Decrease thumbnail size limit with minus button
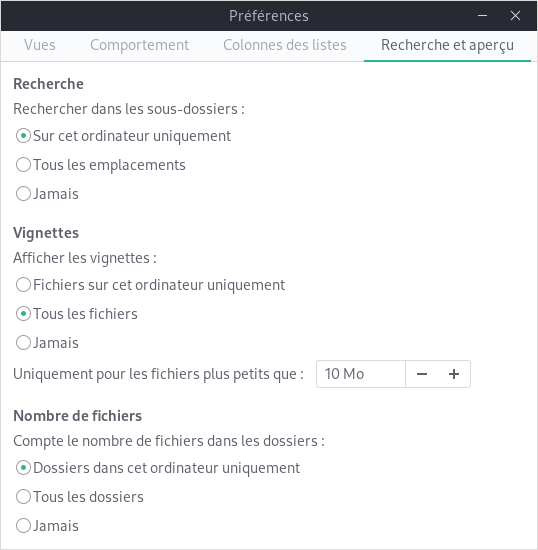The width and height of the screenshot is (538, 550). [422, 374]
